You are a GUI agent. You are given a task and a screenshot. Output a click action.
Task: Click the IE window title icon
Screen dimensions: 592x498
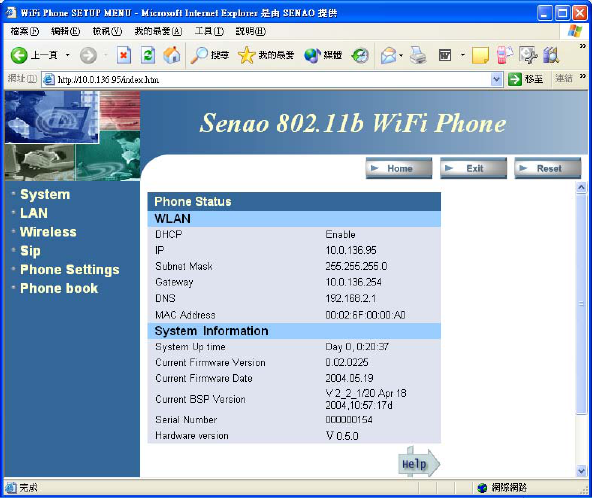[11, 12]
